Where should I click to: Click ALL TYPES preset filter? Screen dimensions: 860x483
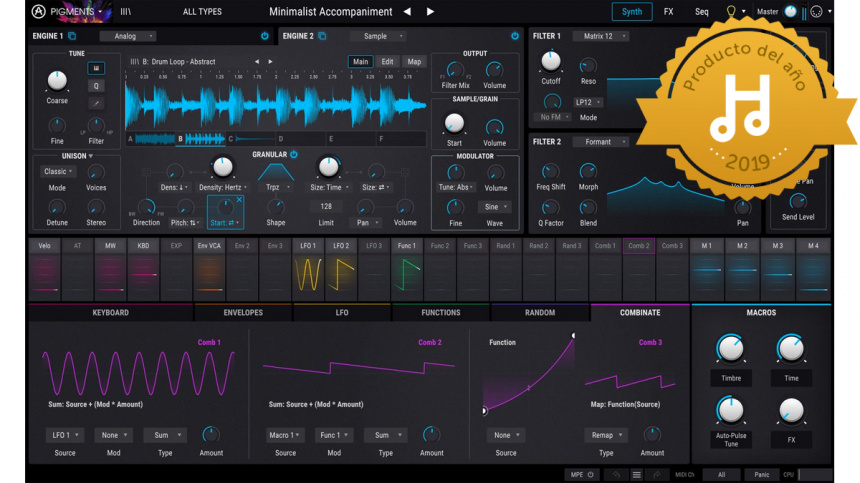(x=202, y=12)
